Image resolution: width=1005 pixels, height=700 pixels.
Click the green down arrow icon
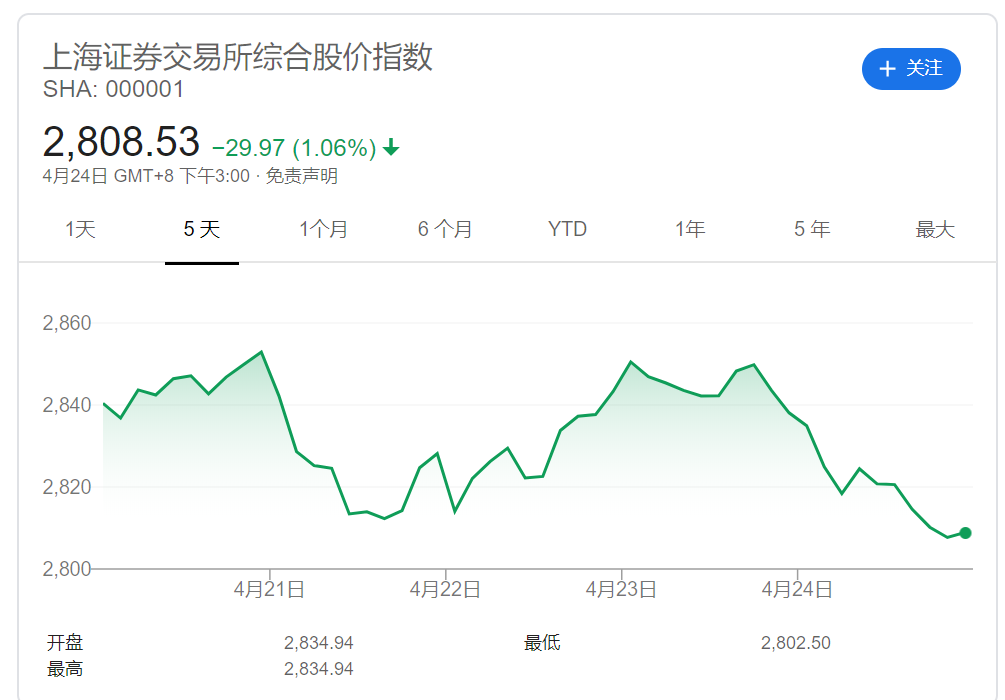[x=391, y=148]
